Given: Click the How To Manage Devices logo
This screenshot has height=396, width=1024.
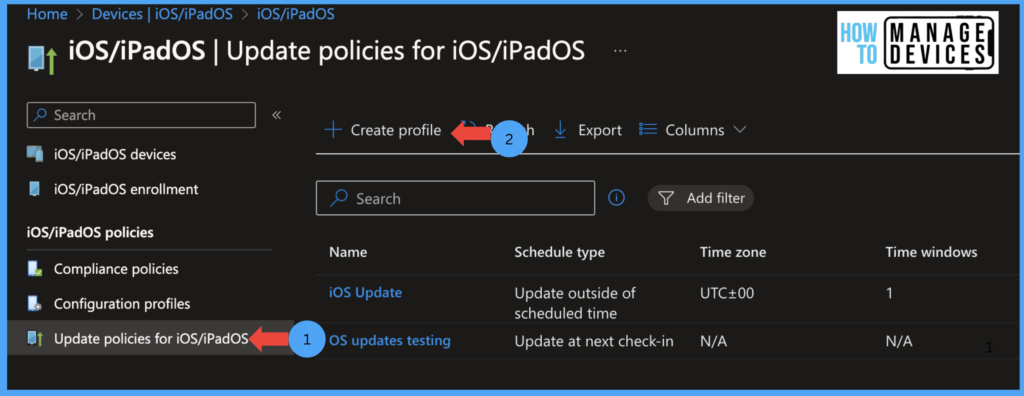Looking at the screenshot, I should [918, 42].
